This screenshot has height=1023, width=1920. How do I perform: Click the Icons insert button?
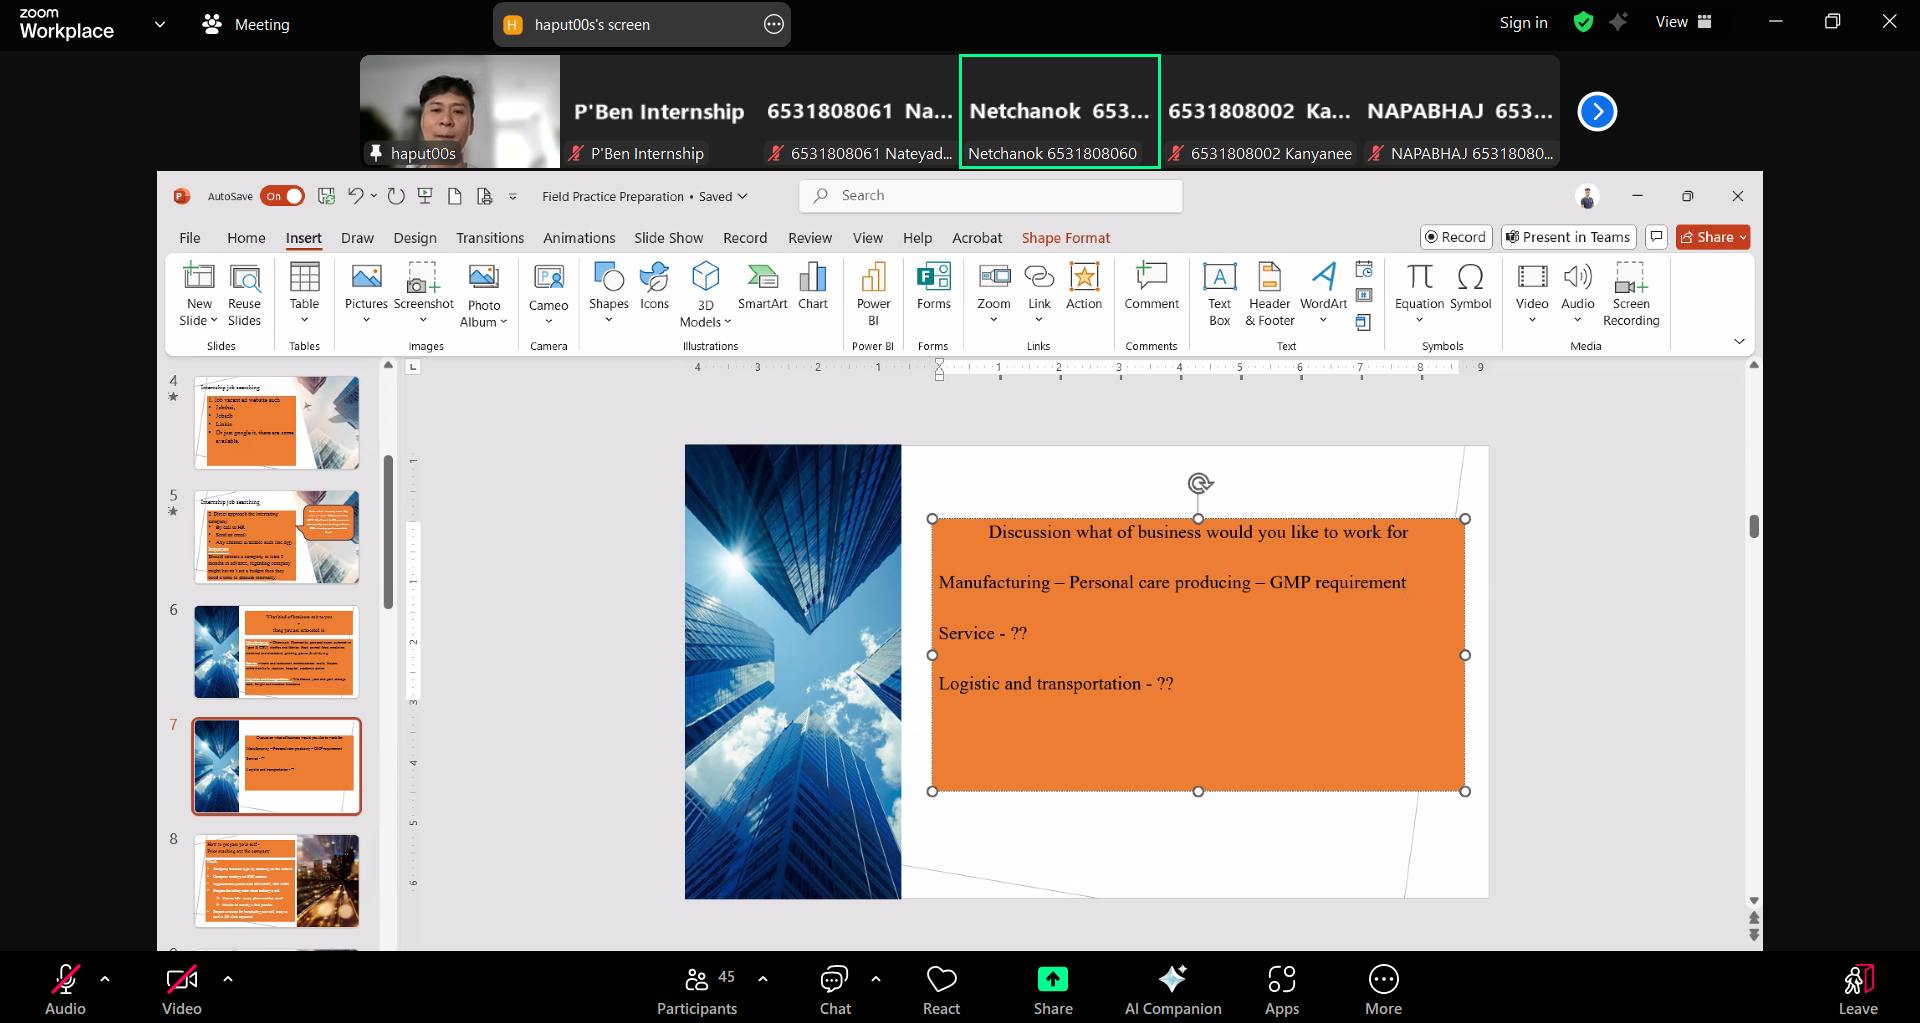(654, 286)
